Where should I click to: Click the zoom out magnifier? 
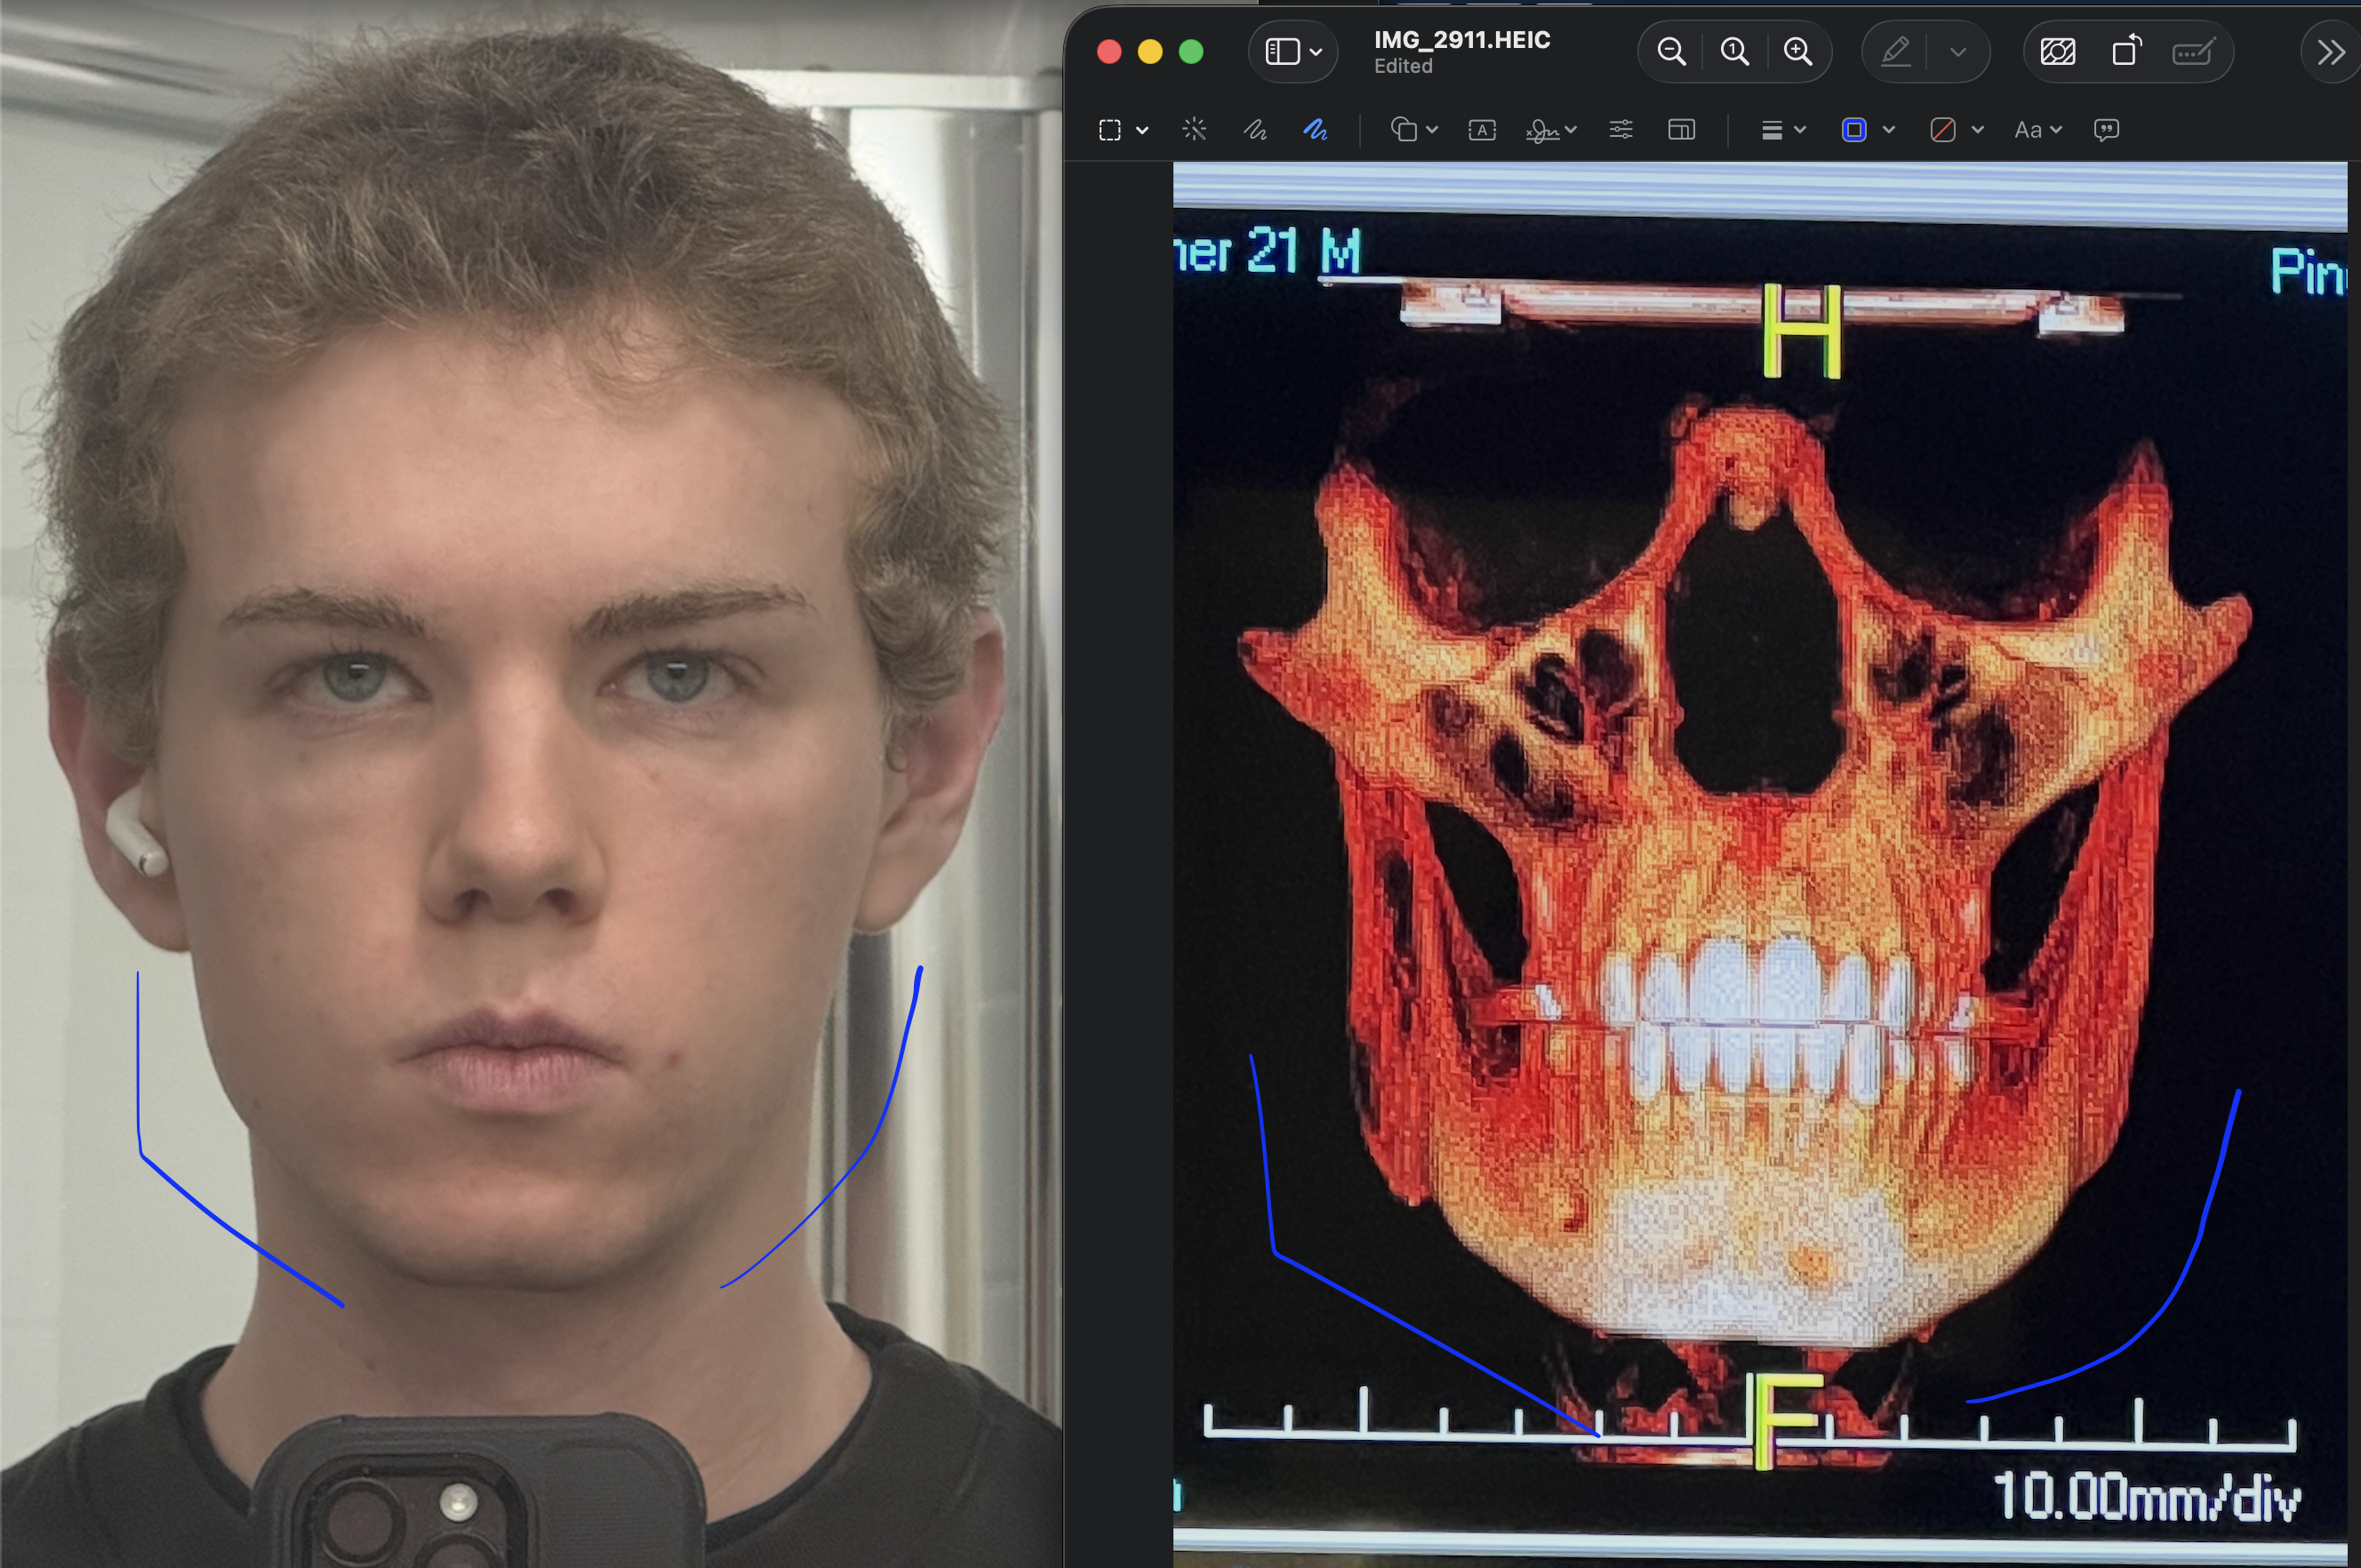1671,52
